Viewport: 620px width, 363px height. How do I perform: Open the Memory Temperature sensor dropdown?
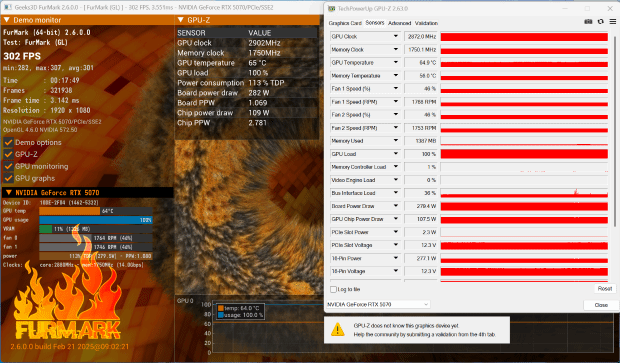[395, 76]
